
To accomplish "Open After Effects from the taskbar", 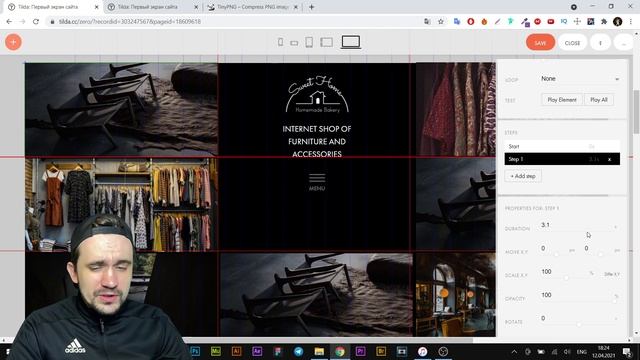I will [257, 351].
